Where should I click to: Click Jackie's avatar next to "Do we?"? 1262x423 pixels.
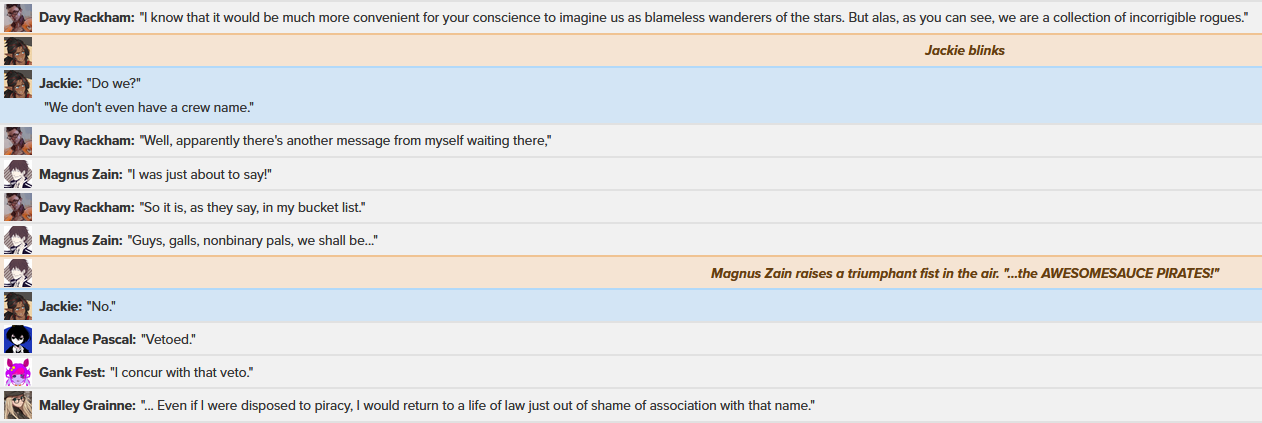(18, 84)
